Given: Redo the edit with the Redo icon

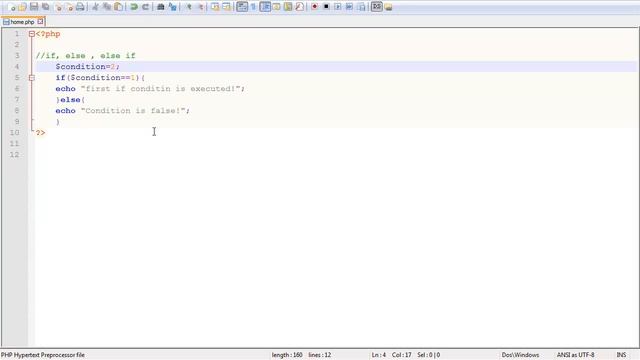Looking at the screenshot, I should click(x=145, y=7).
